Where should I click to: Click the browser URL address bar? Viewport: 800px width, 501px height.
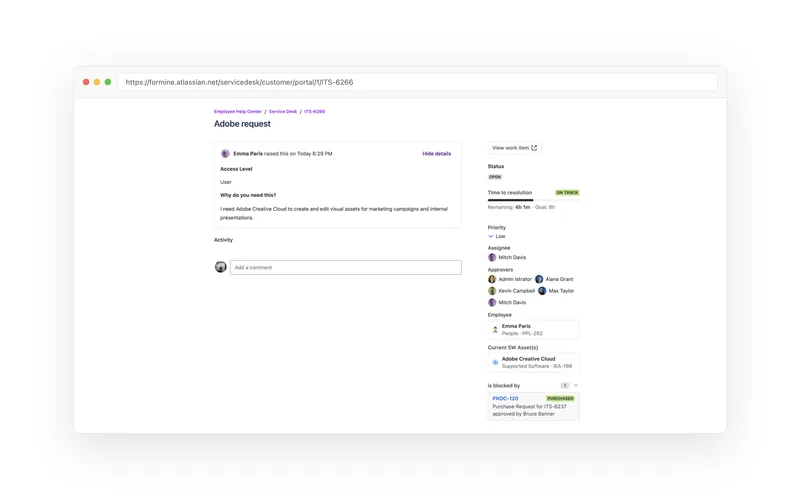[x=417, y=82]
